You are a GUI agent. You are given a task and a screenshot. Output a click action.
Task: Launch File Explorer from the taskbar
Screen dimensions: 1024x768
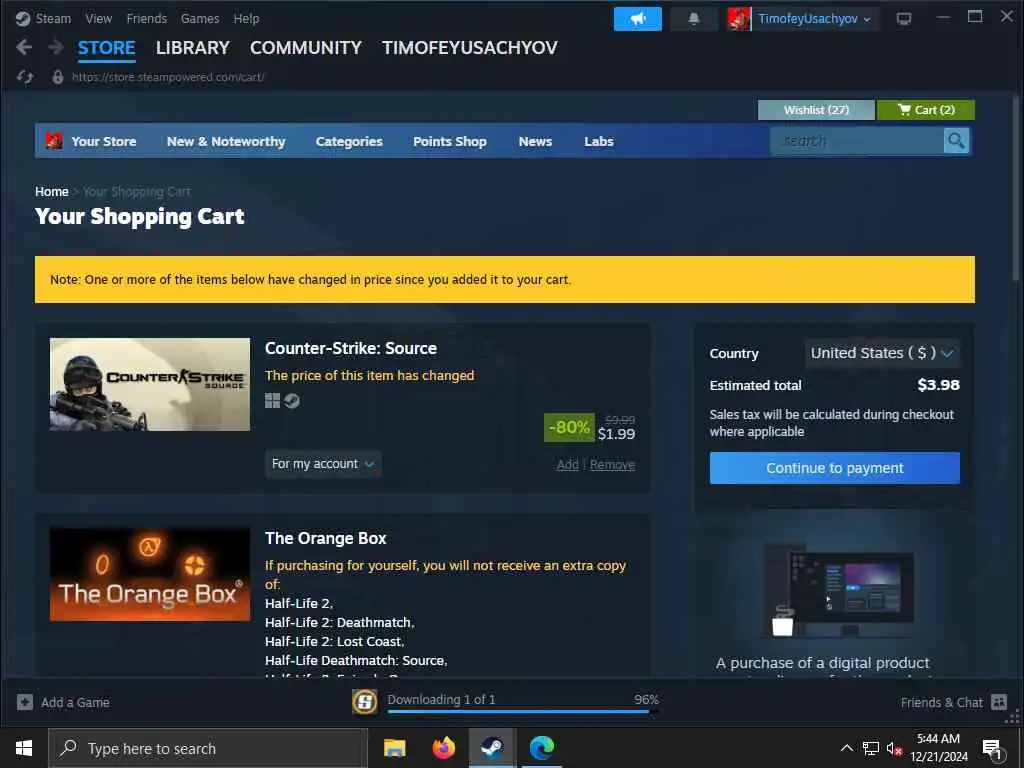(394, 748)
